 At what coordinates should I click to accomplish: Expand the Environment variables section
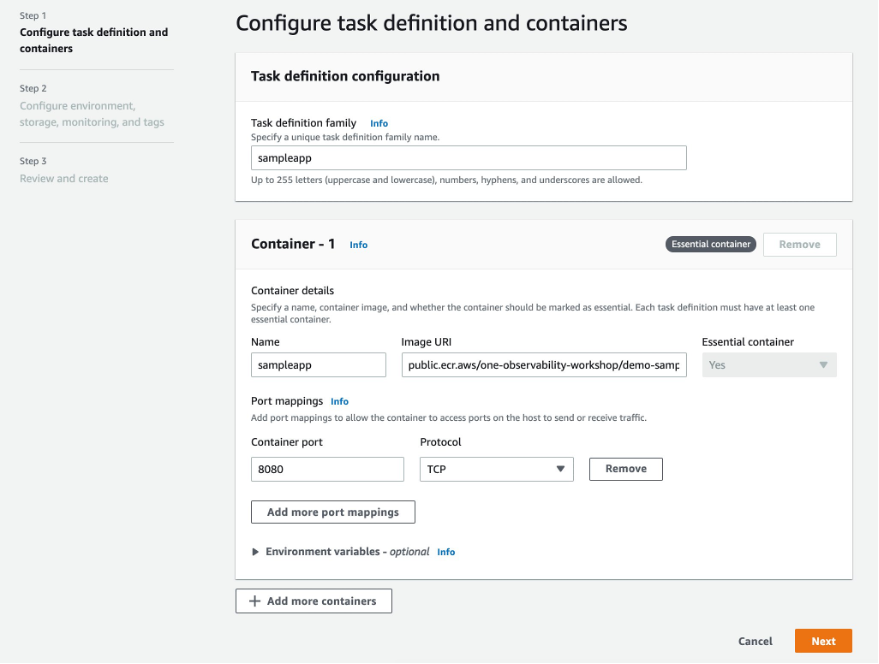tap(254, 551)
